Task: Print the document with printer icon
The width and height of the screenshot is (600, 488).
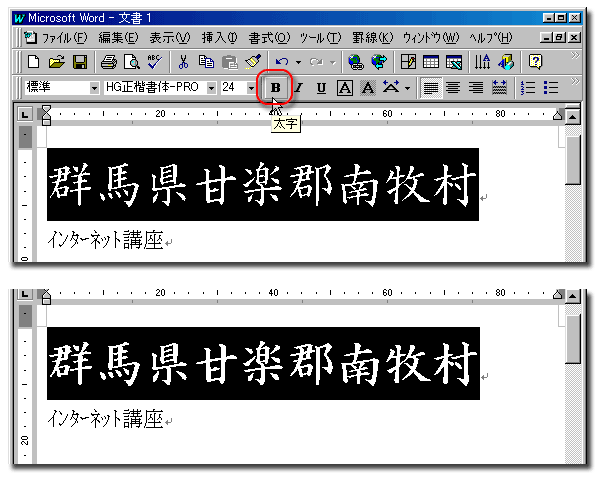Action: (109, 62)
